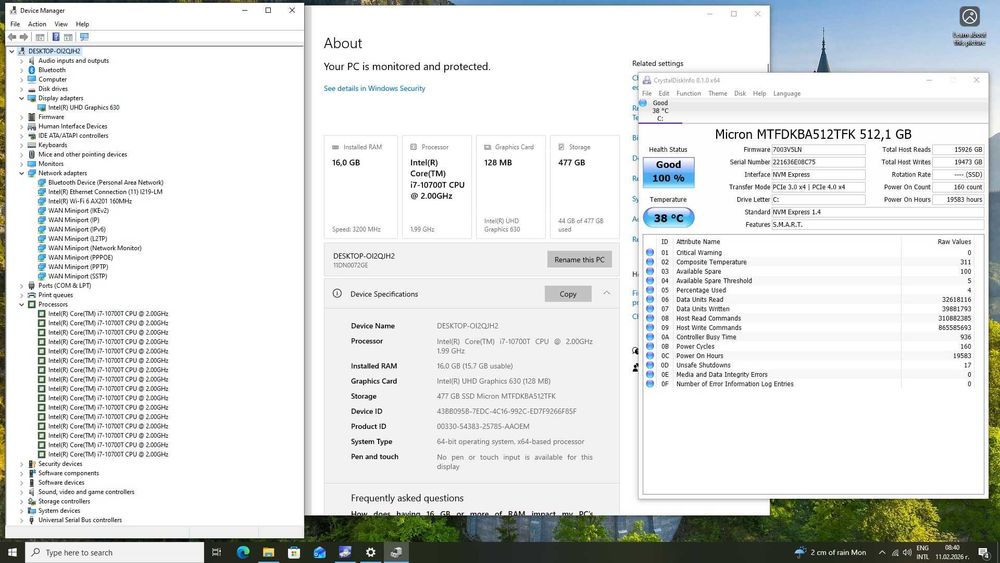The width and height of the screenshot is (1000, 563).
Task: Collapse the DESKTOP-OI2QJH2 root node
Action: tap(11, 51)
